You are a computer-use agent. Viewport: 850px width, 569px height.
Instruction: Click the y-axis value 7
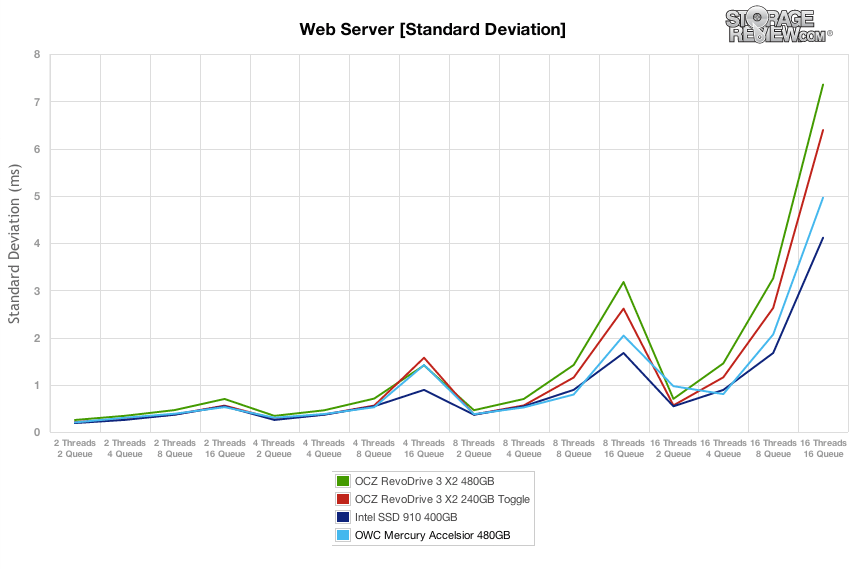pyautogui.click(x=37, y=102)
